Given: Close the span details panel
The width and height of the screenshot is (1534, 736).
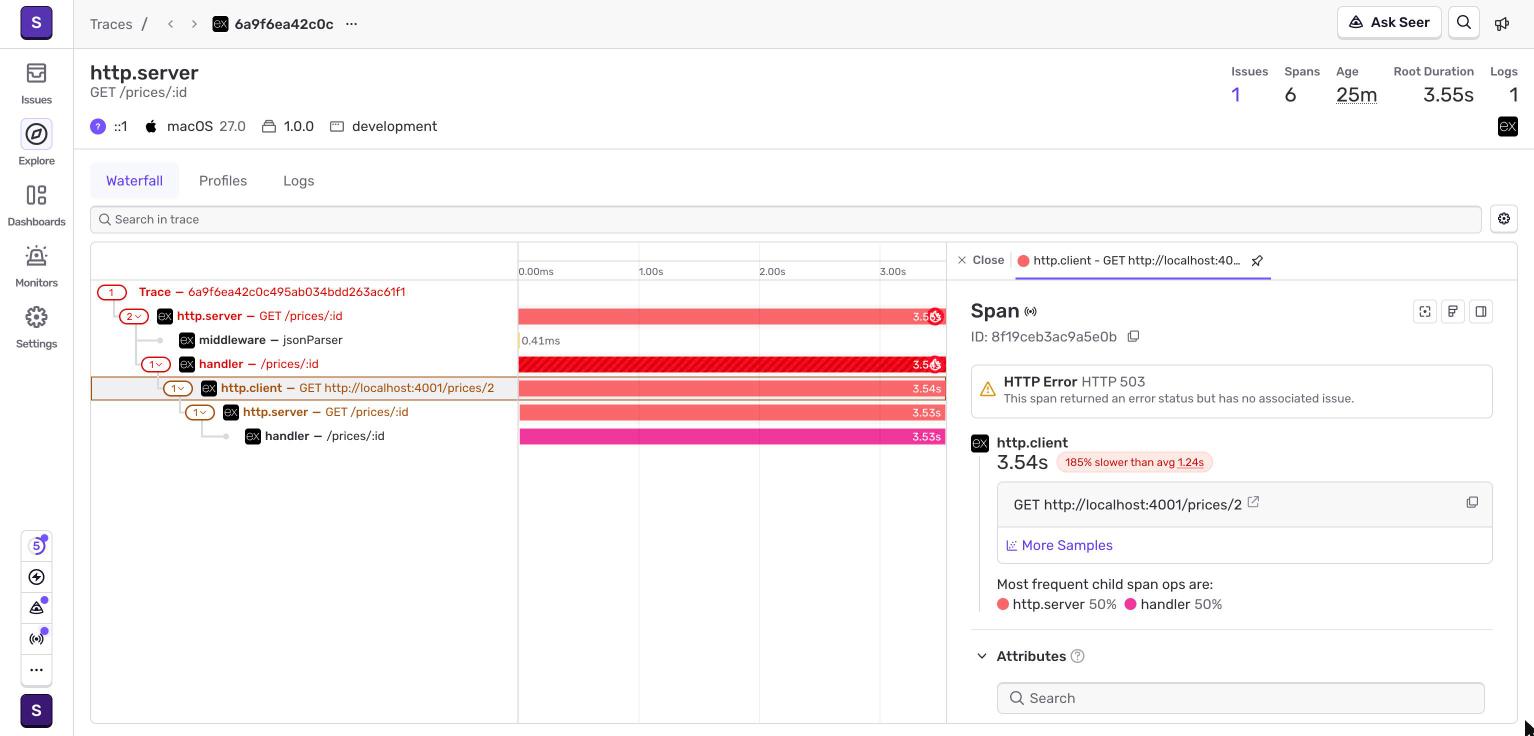Looking at the screenshot, I should tap(980, 260).
